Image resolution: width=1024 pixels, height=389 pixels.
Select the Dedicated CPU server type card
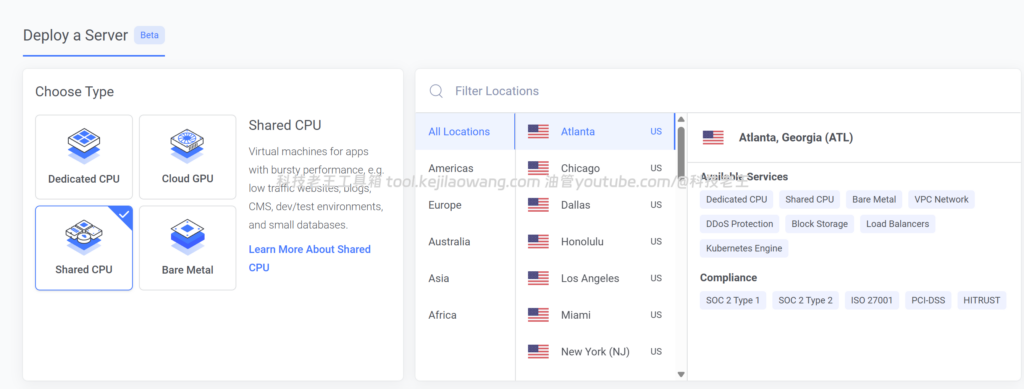pyautogui.click(x=84, y=157)
